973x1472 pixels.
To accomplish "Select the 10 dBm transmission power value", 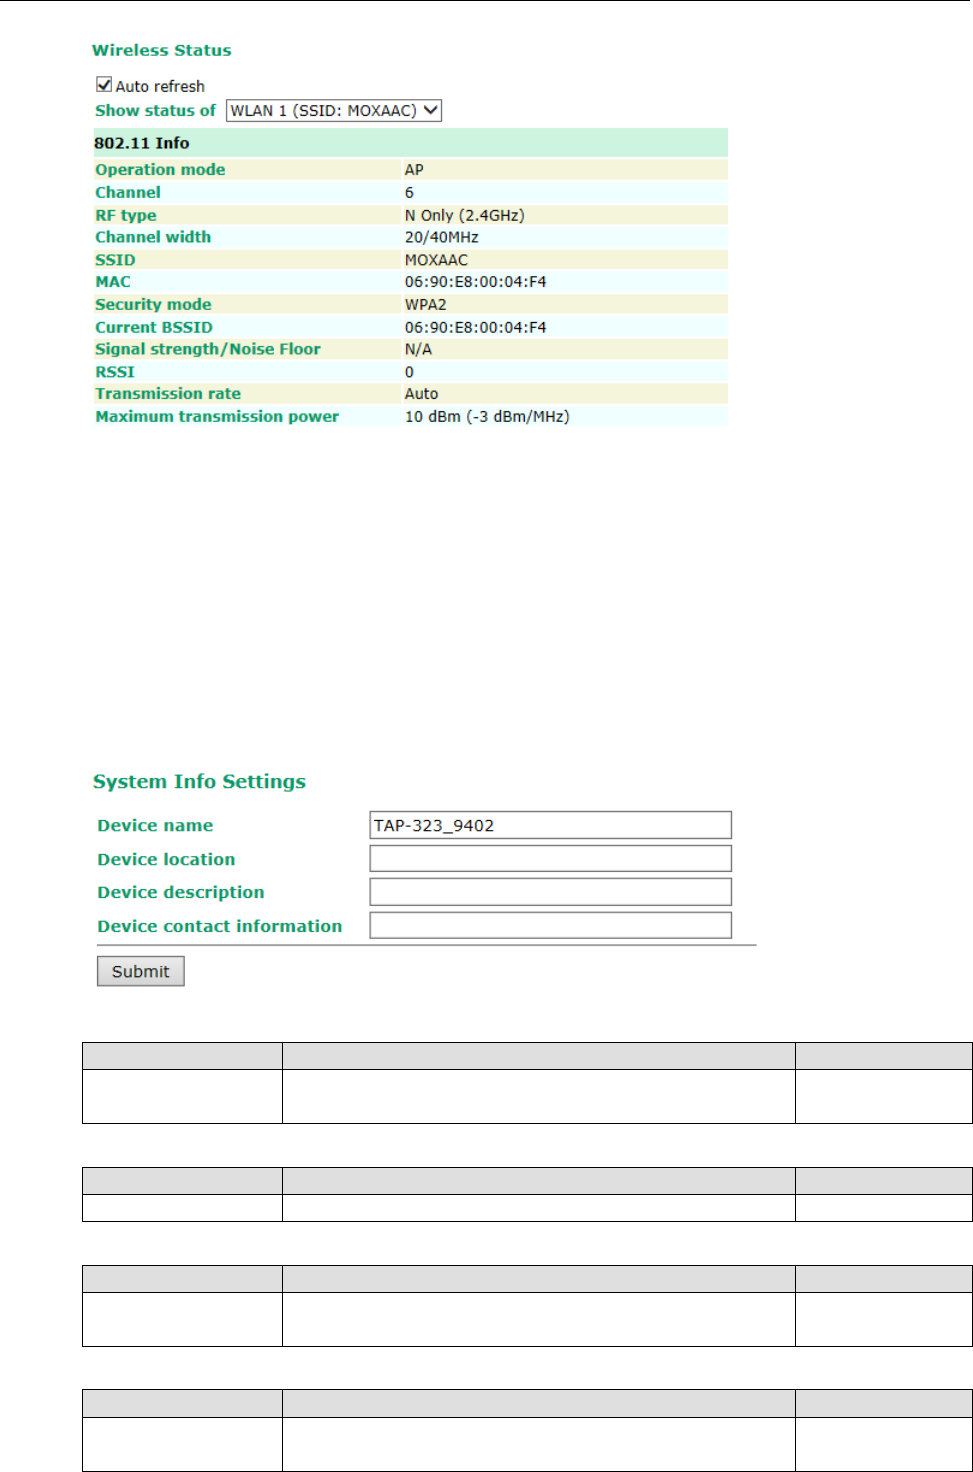I will click(x=487, y=416).
